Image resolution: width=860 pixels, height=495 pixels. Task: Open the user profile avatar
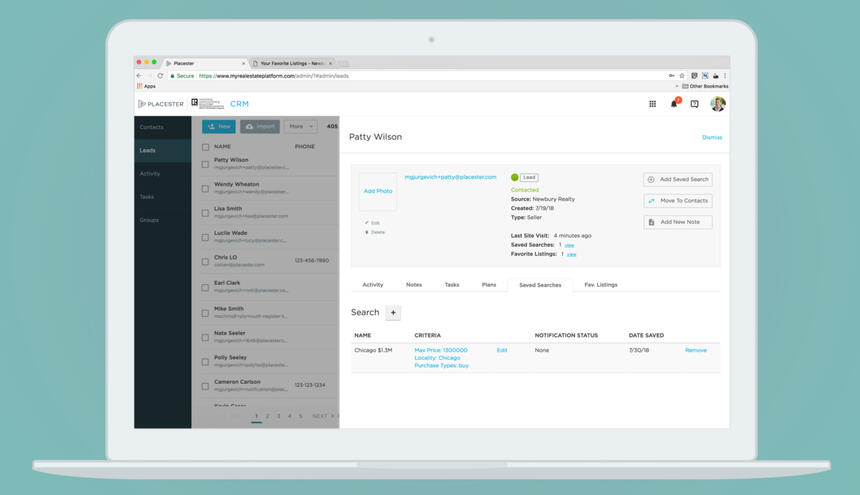coord(718,104)
